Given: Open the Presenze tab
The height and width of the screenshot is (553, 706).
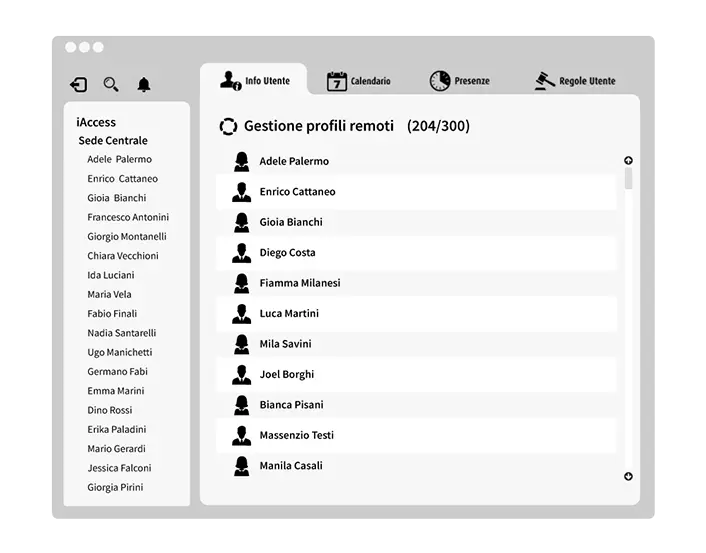Looking at the screenshot, I should (459, 81).
